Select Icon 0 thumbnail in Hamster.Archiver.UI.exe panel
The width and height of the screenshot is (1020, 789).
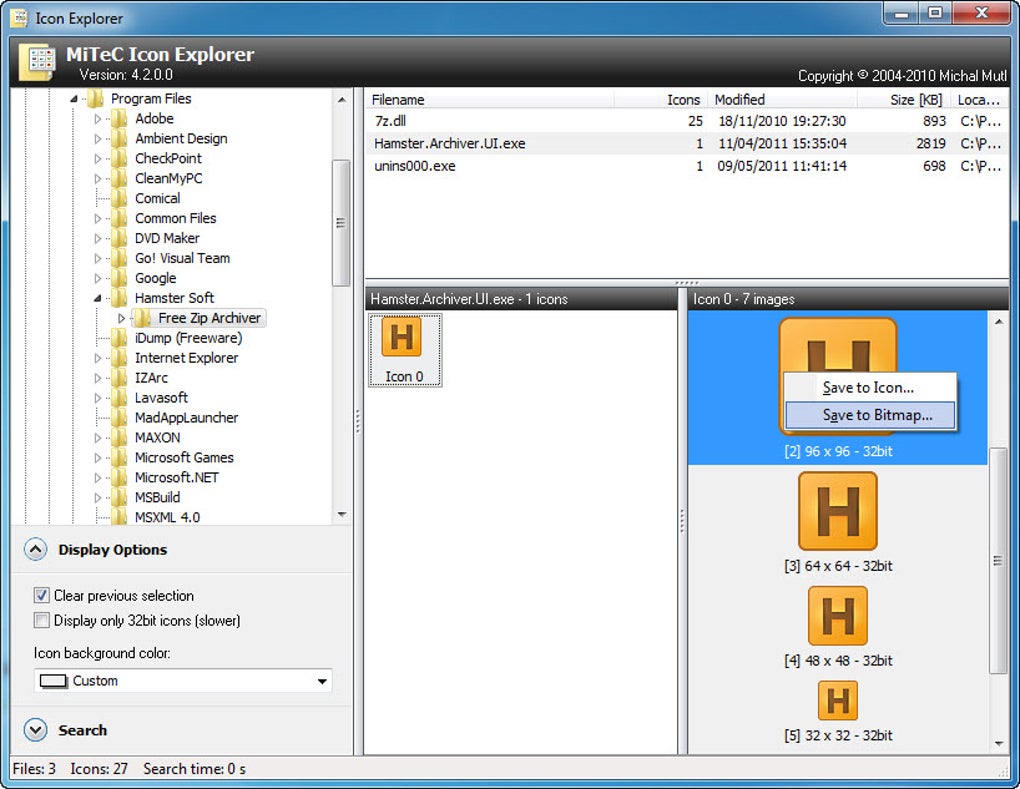405,350
